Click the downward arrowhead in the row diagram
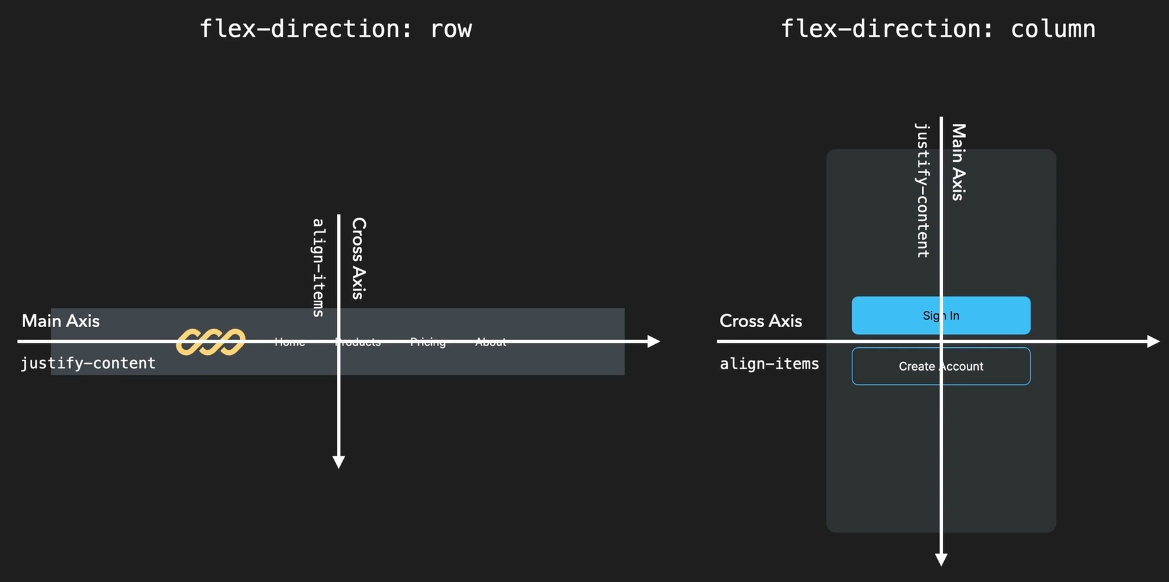The width and height of the screenshot is (1169, 582). point(339,461)
